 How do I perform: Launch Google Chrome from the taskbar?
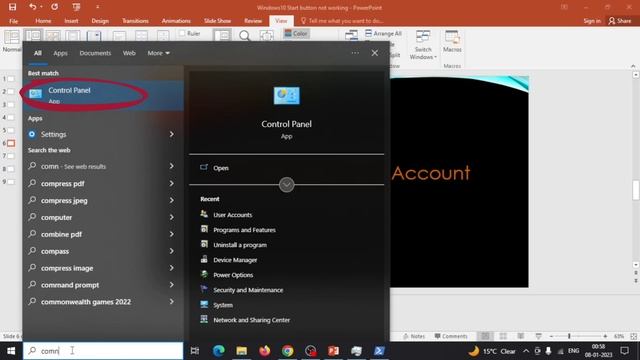(287, 351)
